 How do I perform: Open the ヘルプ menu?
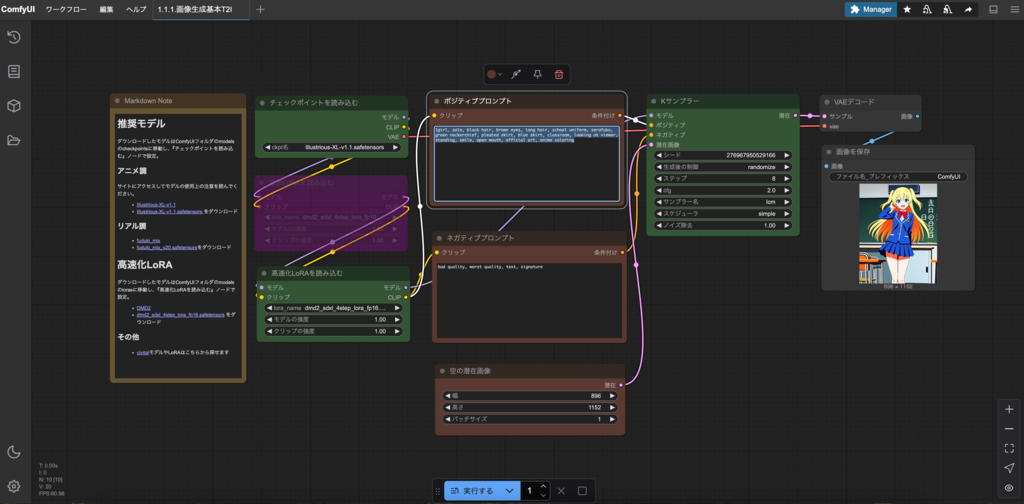(x=136, y=9)
